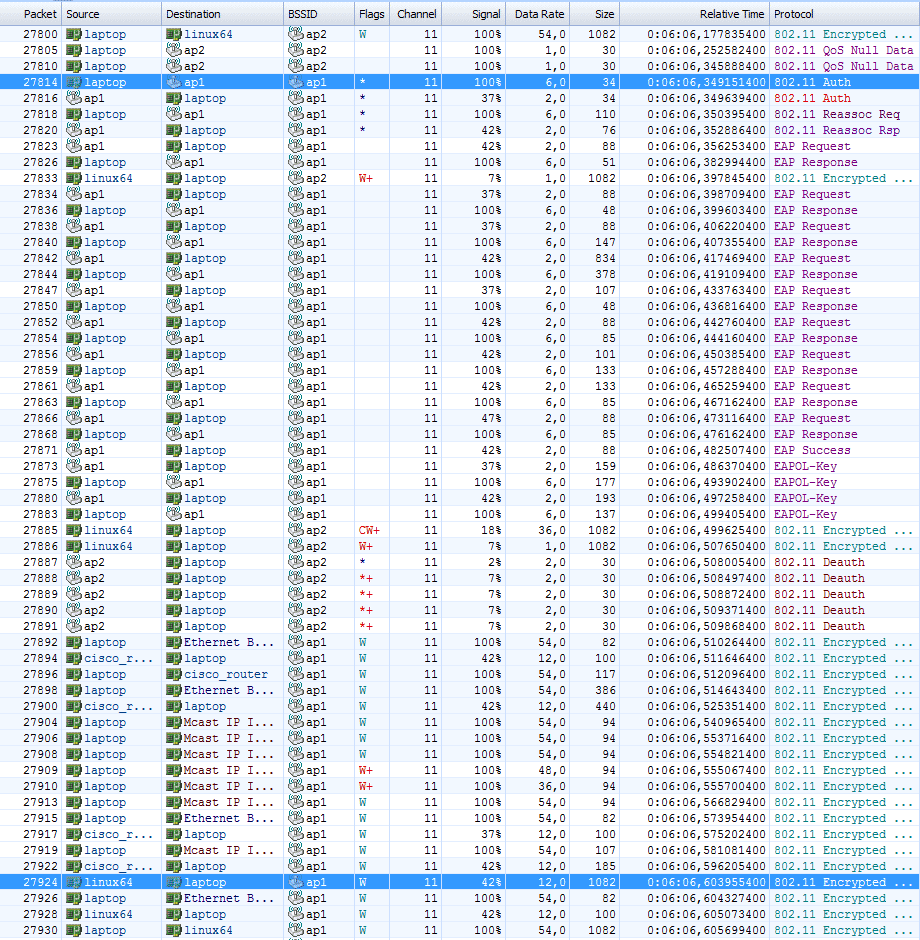Click the linux64 destination icon in packet 27800
Screen dimensions: 920x940
174,34
